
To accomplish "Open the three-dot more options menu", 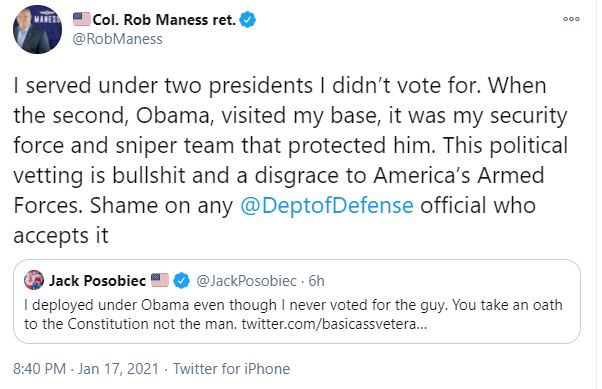I will tap(571, 19).
